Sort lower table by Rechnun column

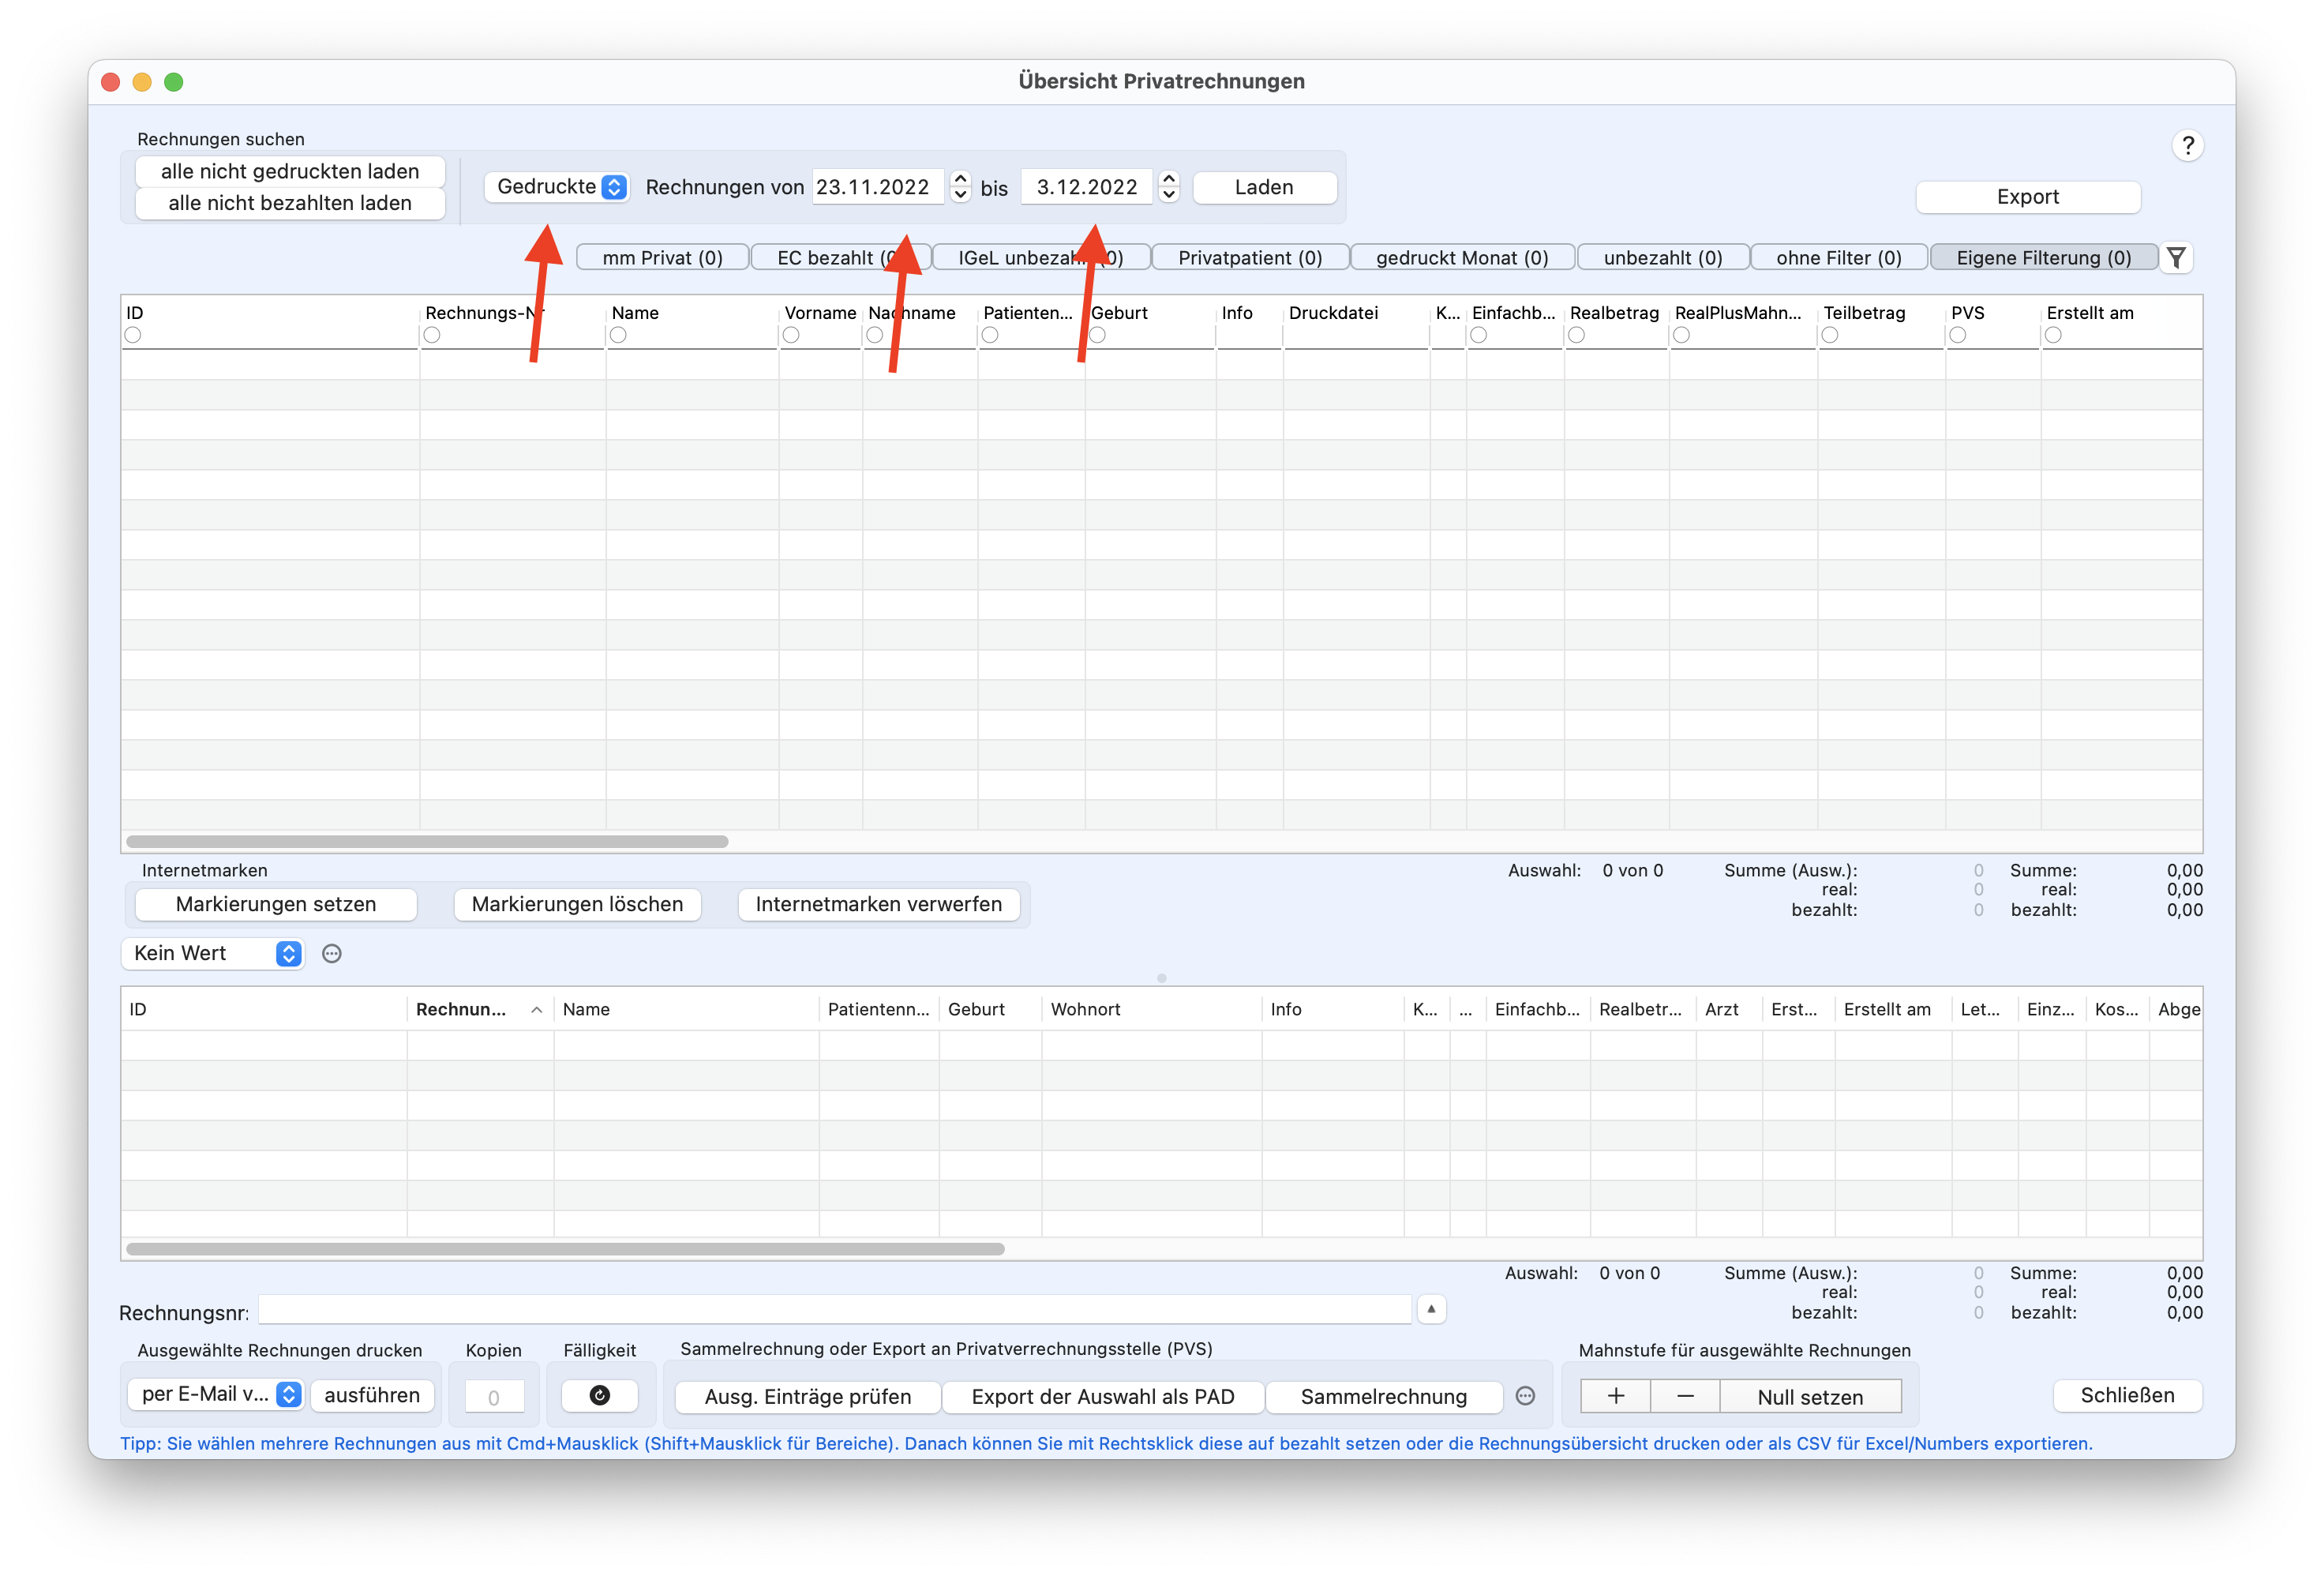pyautogui.click(x=480, y=1010)
